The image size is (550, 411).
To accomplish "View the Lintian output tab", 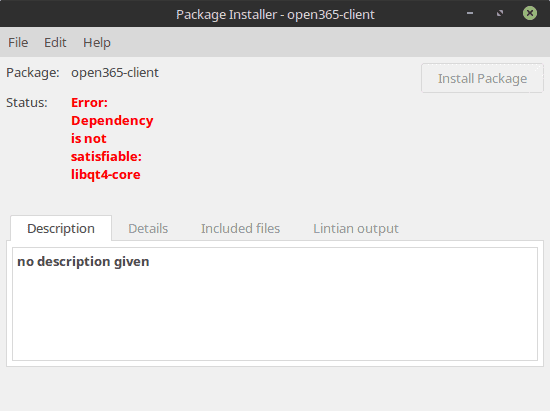I will coord(356,228).
